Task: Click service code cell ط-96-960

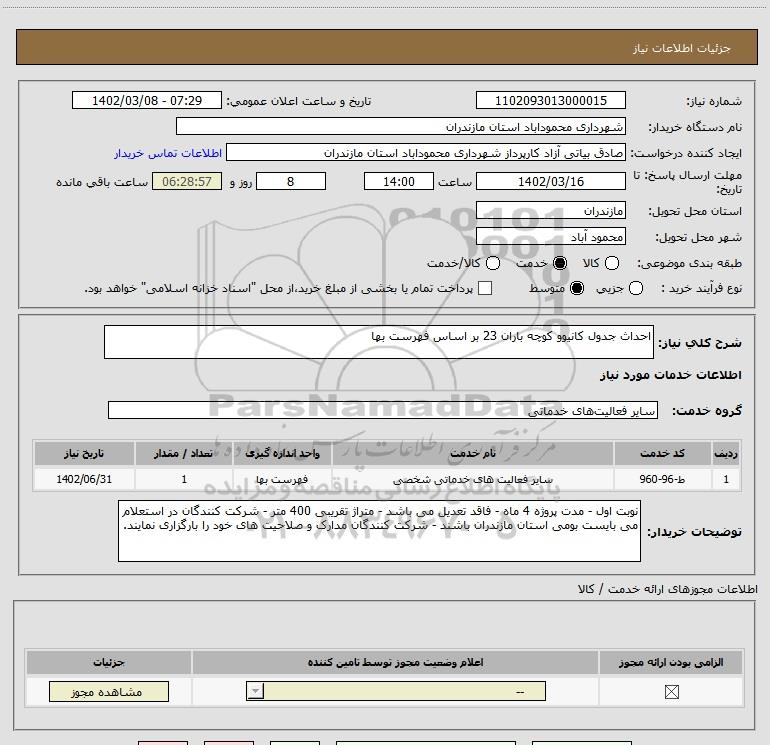Action: coord(662,479)
